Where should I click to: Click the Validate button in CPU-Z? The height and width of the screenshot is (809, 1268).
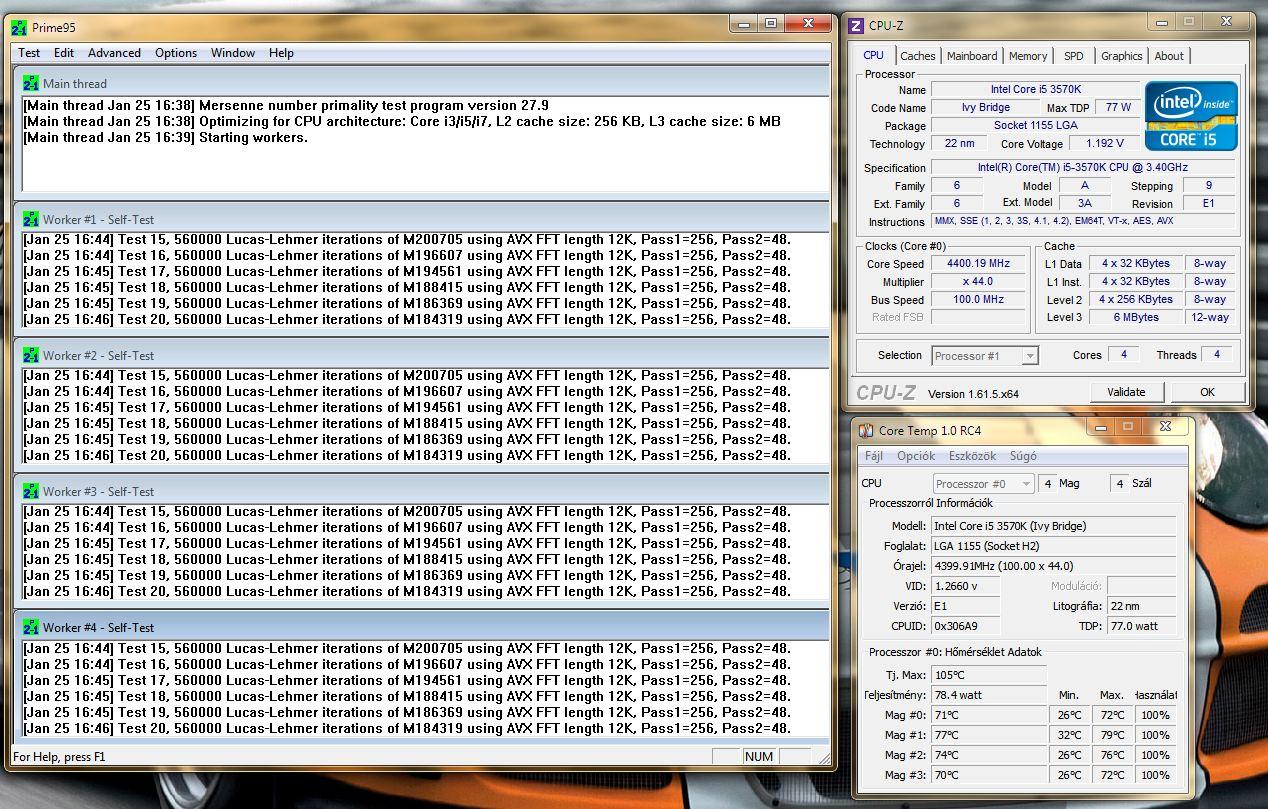click(x=1129, y=392)
